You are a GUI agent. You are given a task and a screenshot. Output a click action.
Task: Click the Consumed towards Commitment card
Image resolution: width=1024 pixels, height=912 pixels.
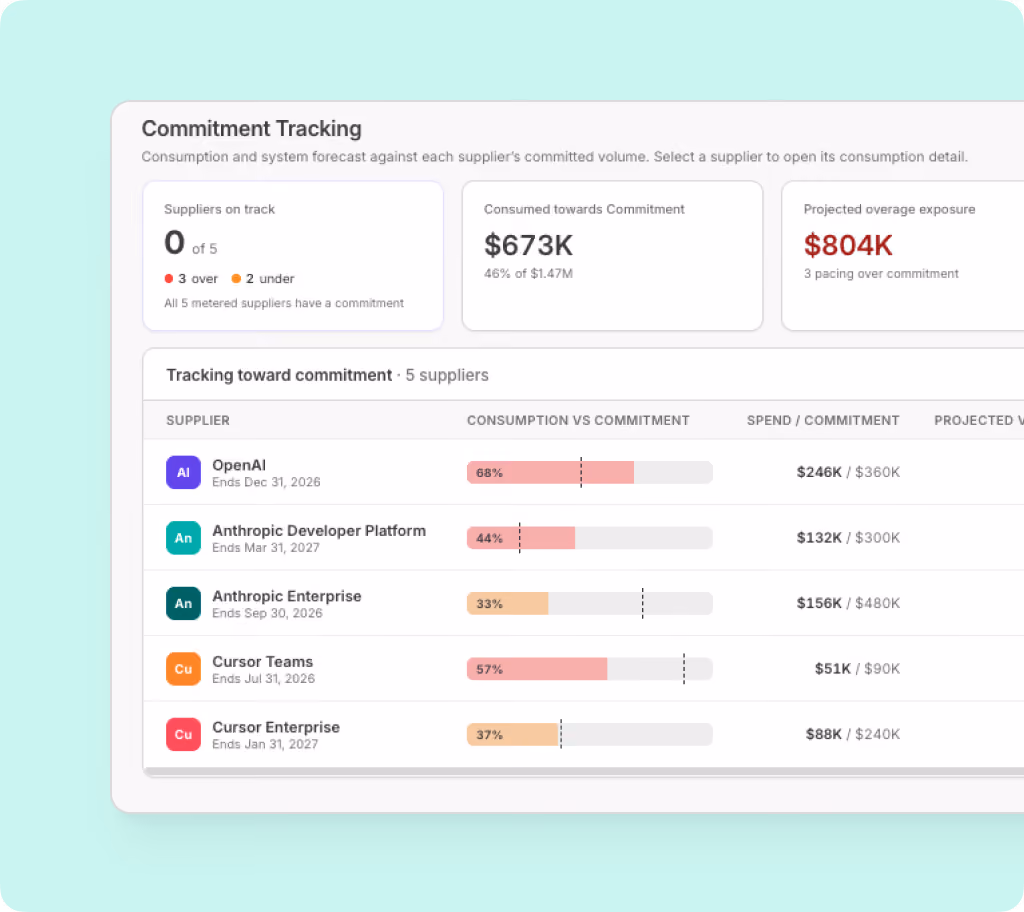pos(612,255)
